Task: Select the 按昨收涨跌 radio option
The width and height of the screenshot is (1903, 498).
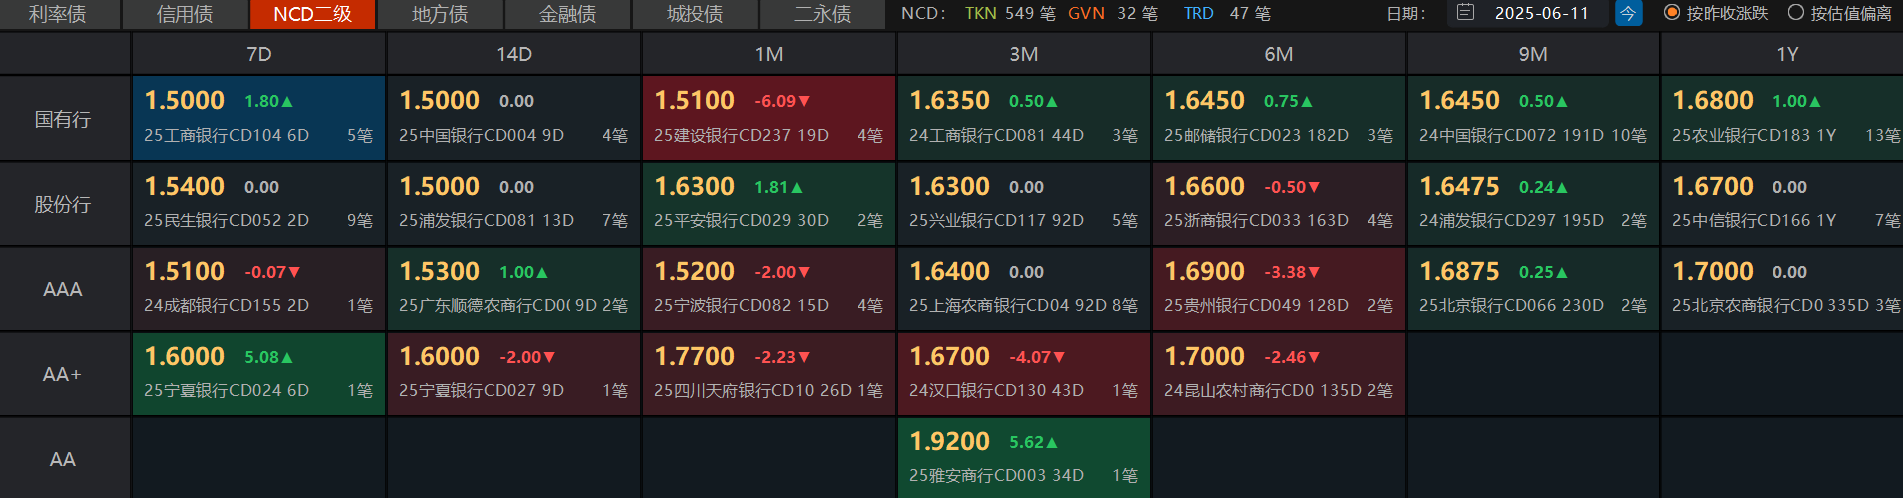Action: point(1716,13)
